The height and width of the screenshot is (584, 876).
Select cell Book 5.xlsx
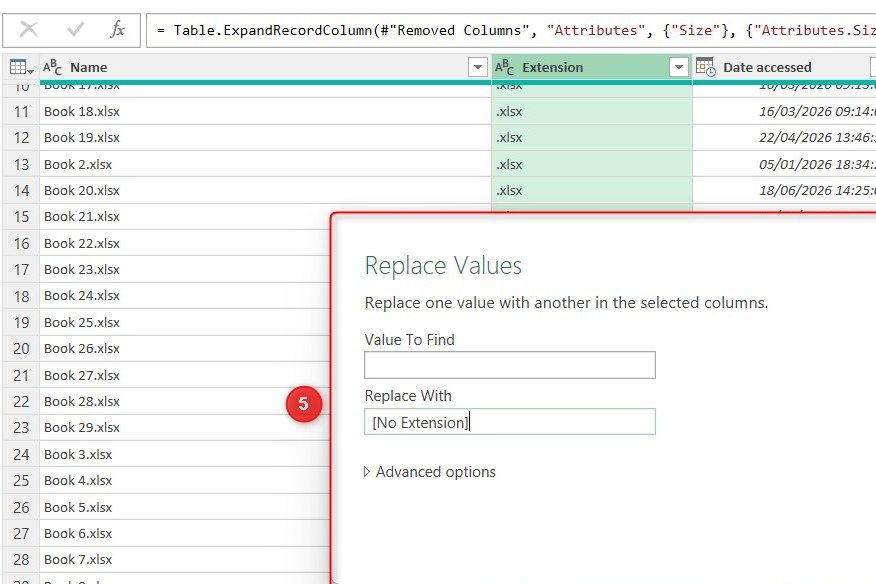click(185, 507)
